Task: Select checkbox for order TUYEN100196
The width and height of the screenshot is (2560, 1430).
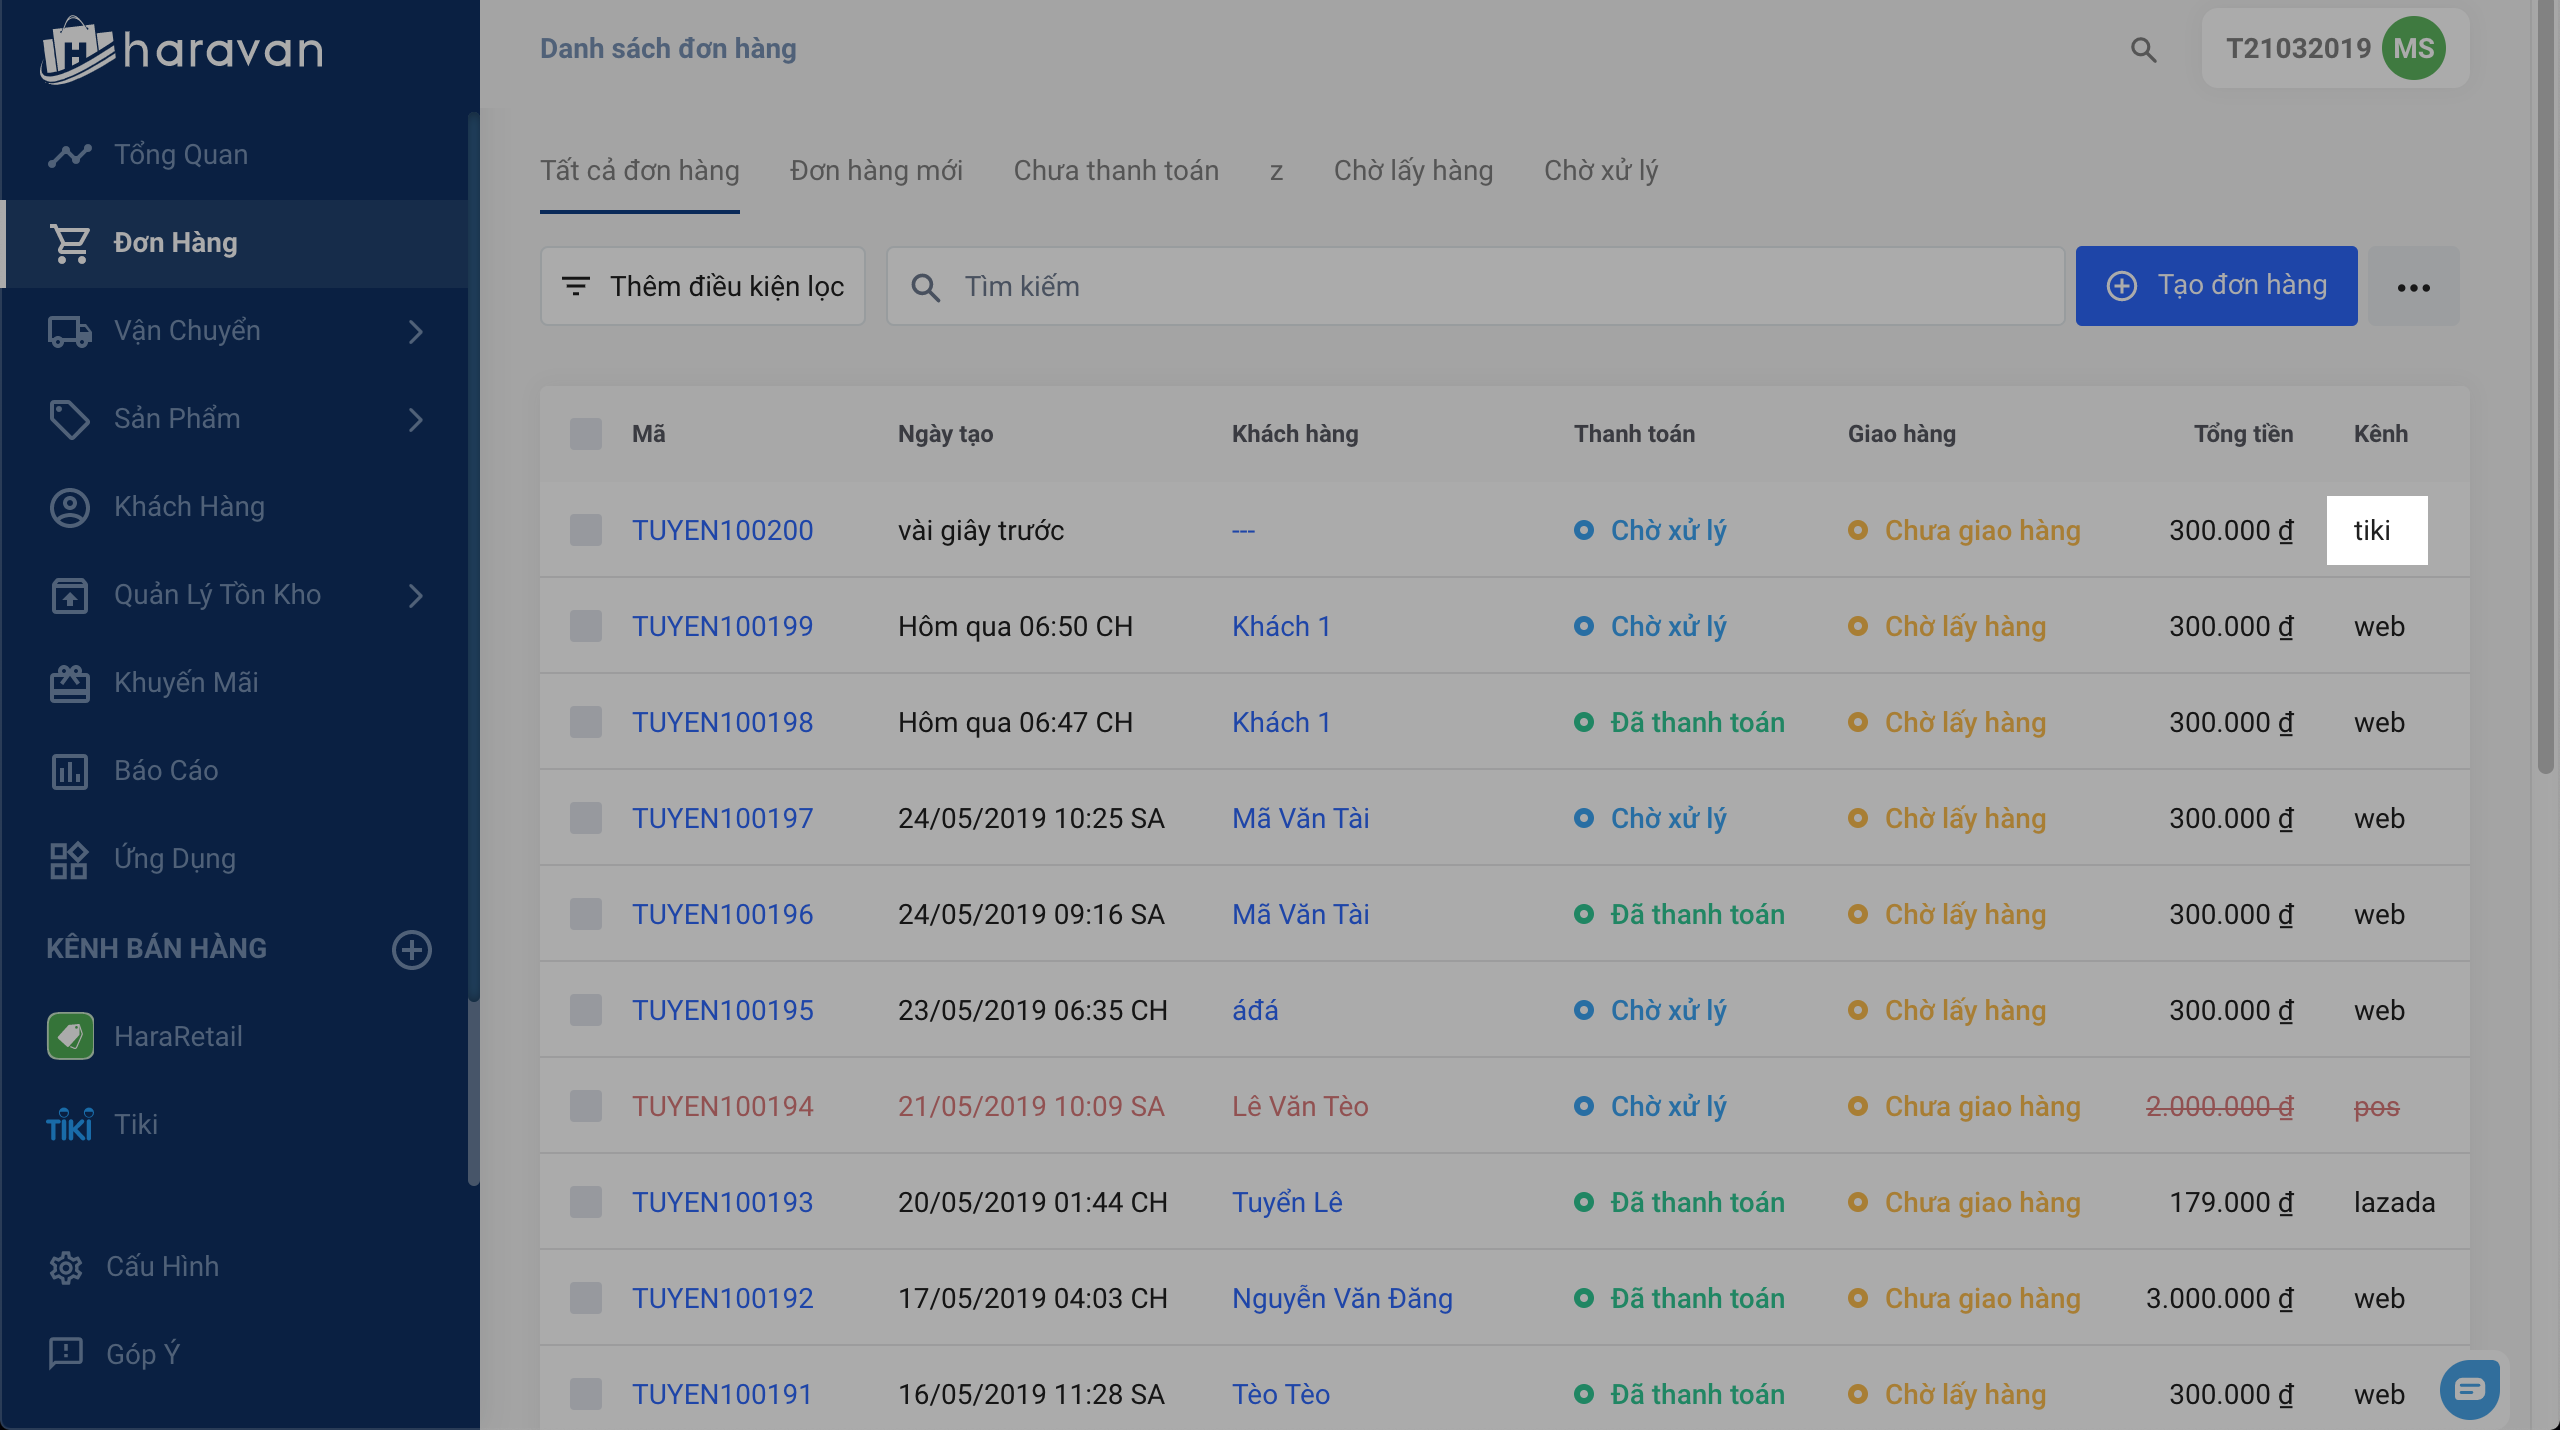Action: [x=586, y=914]
